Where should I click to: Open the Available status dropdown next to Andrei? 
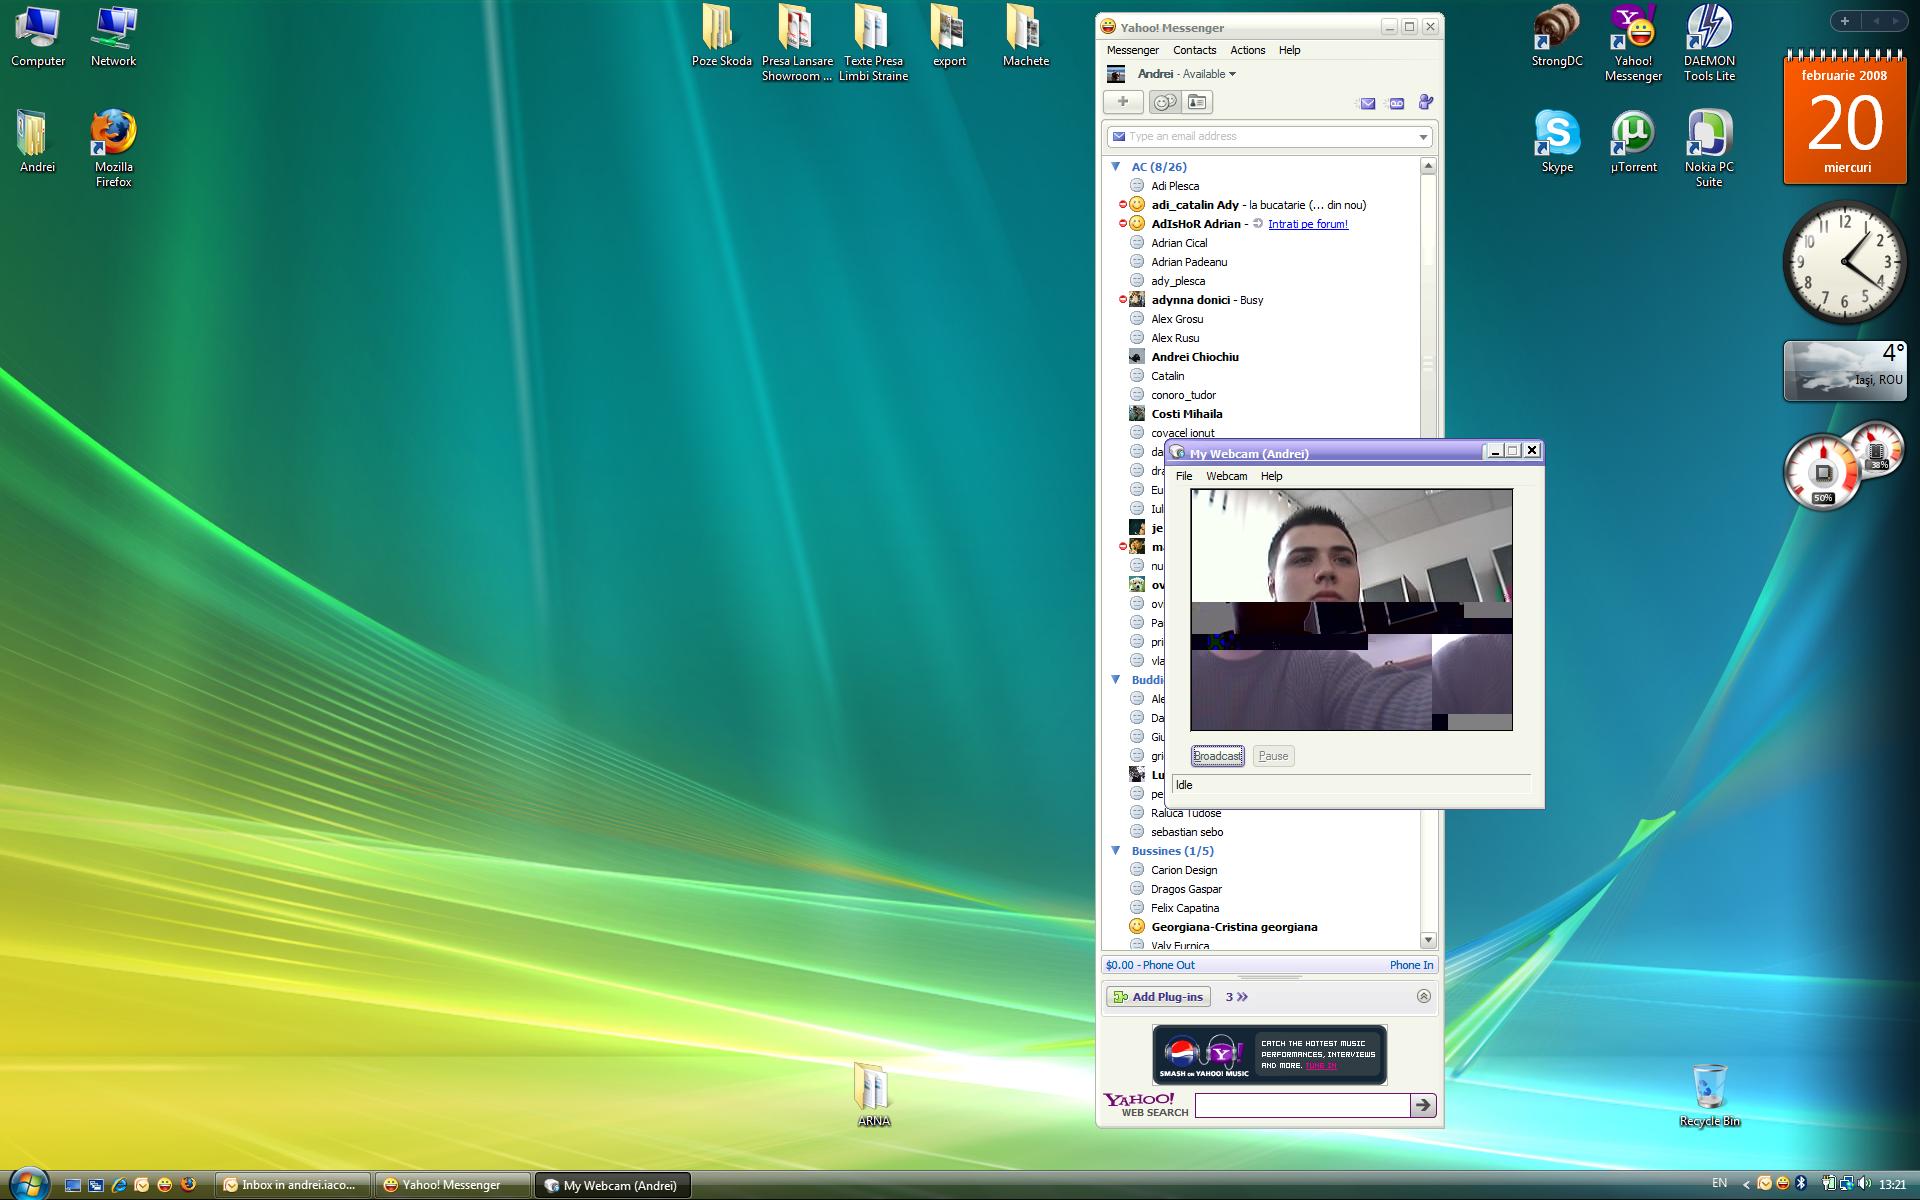click(x=1209, y=74)
